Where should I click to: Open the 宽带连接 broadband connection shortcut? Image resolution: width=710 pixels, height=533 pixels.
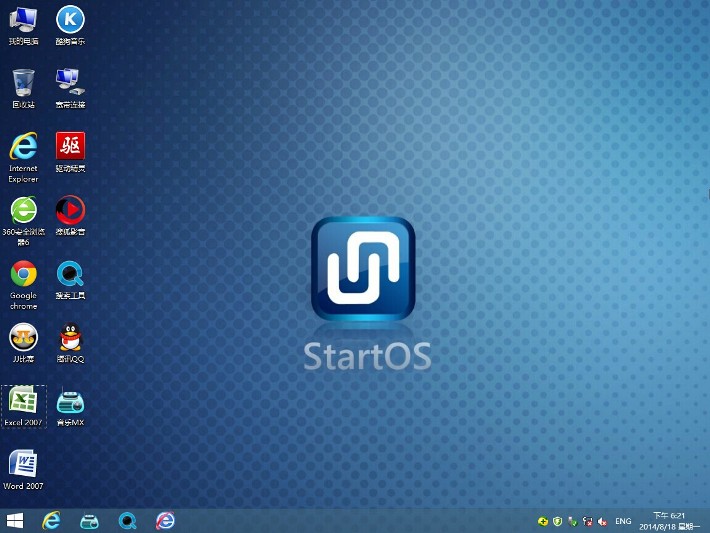(70, 89)
